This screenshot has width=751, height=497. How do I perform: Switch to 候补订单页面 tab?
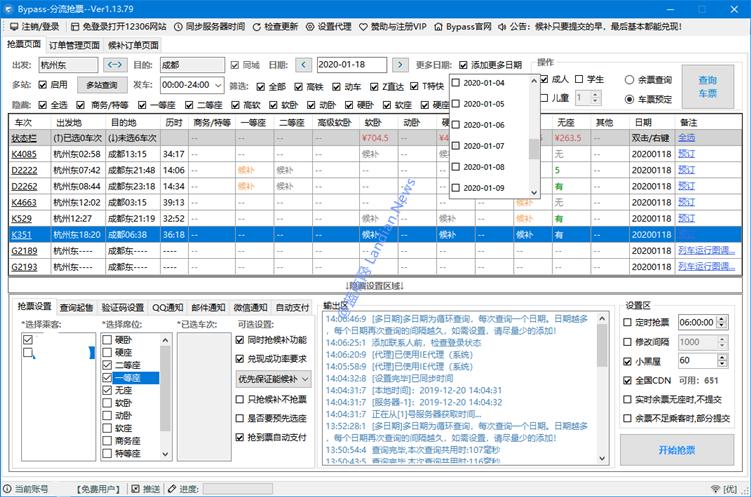click(133, 45)
